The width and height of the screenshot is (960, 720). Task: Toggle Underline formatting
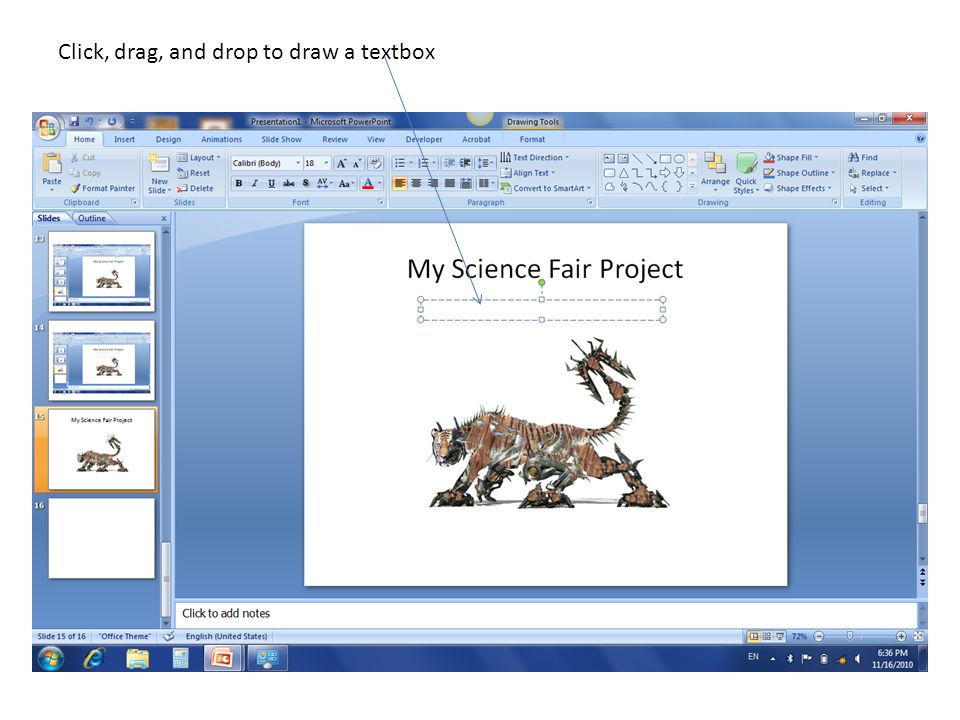point(271,183)
